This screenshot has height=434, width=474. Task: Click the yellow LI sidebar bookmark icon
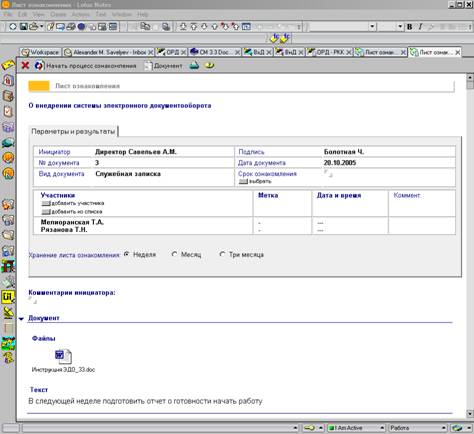point(8,297)
